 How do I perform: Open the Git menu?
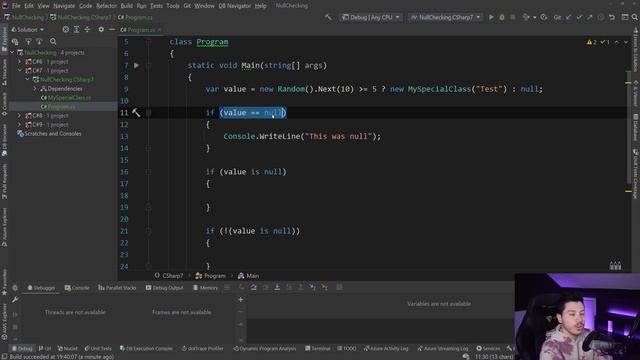coord(187,6)
